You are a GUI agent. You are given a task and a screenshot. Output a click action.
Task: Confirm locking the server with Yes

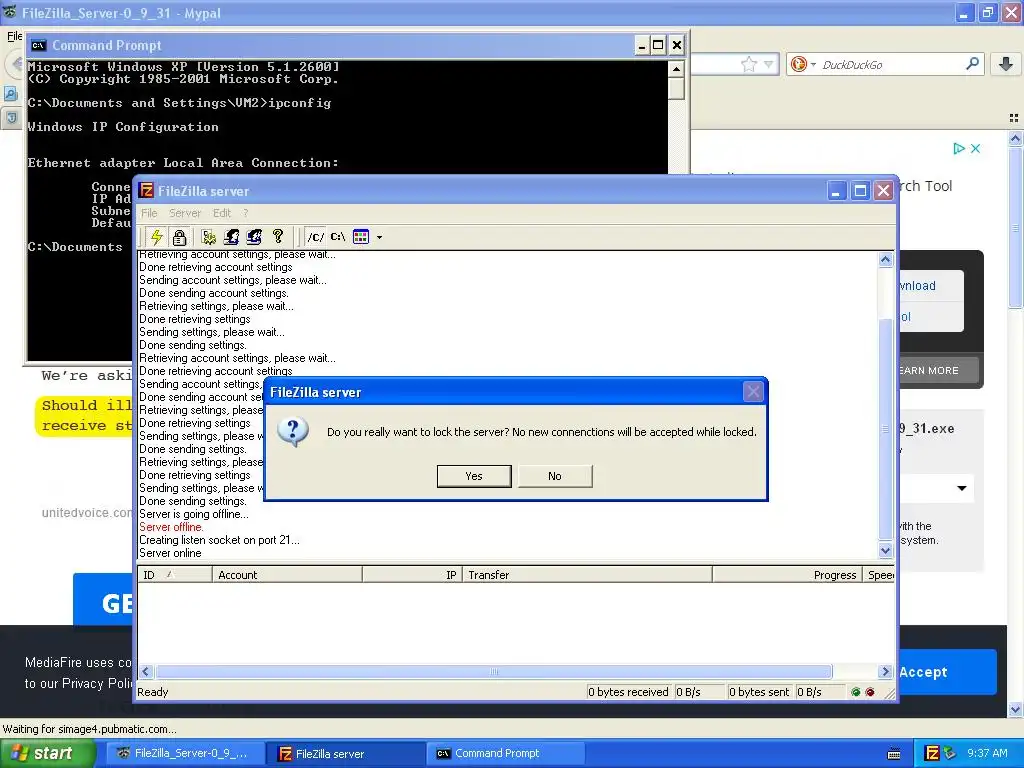click(x=474, y=476)
